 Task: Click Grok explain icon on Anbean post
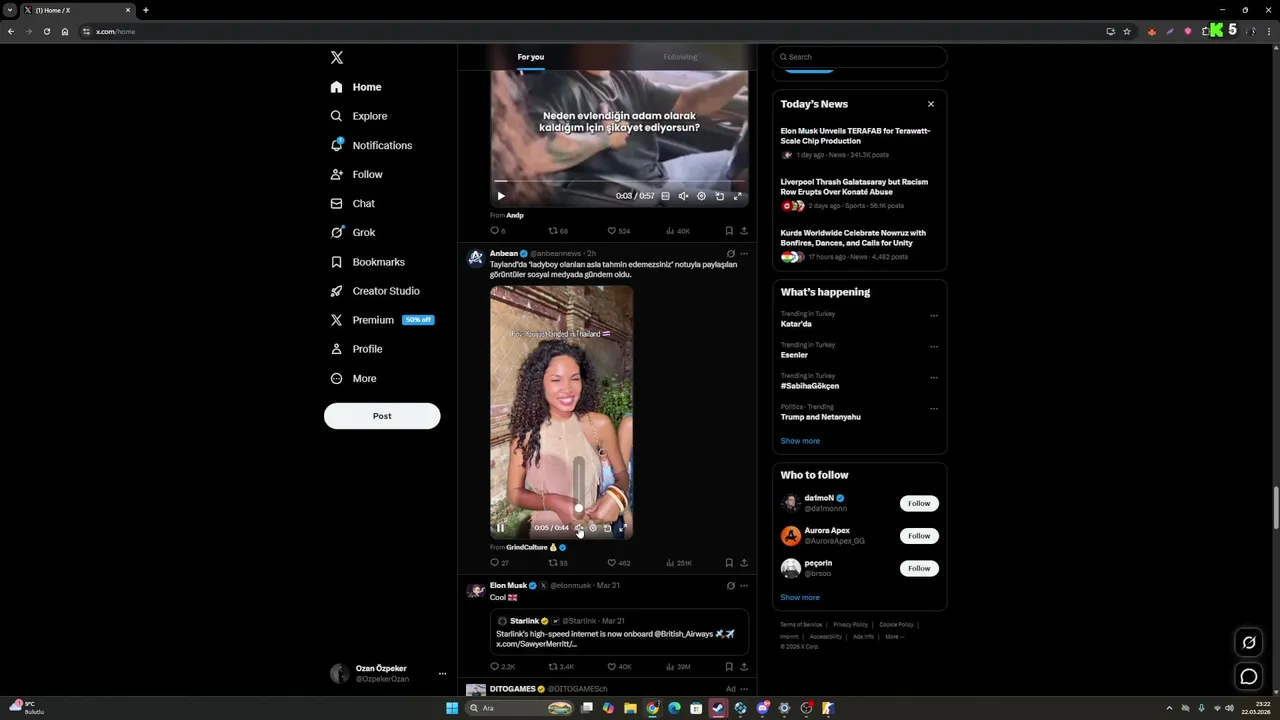point(731,254)
